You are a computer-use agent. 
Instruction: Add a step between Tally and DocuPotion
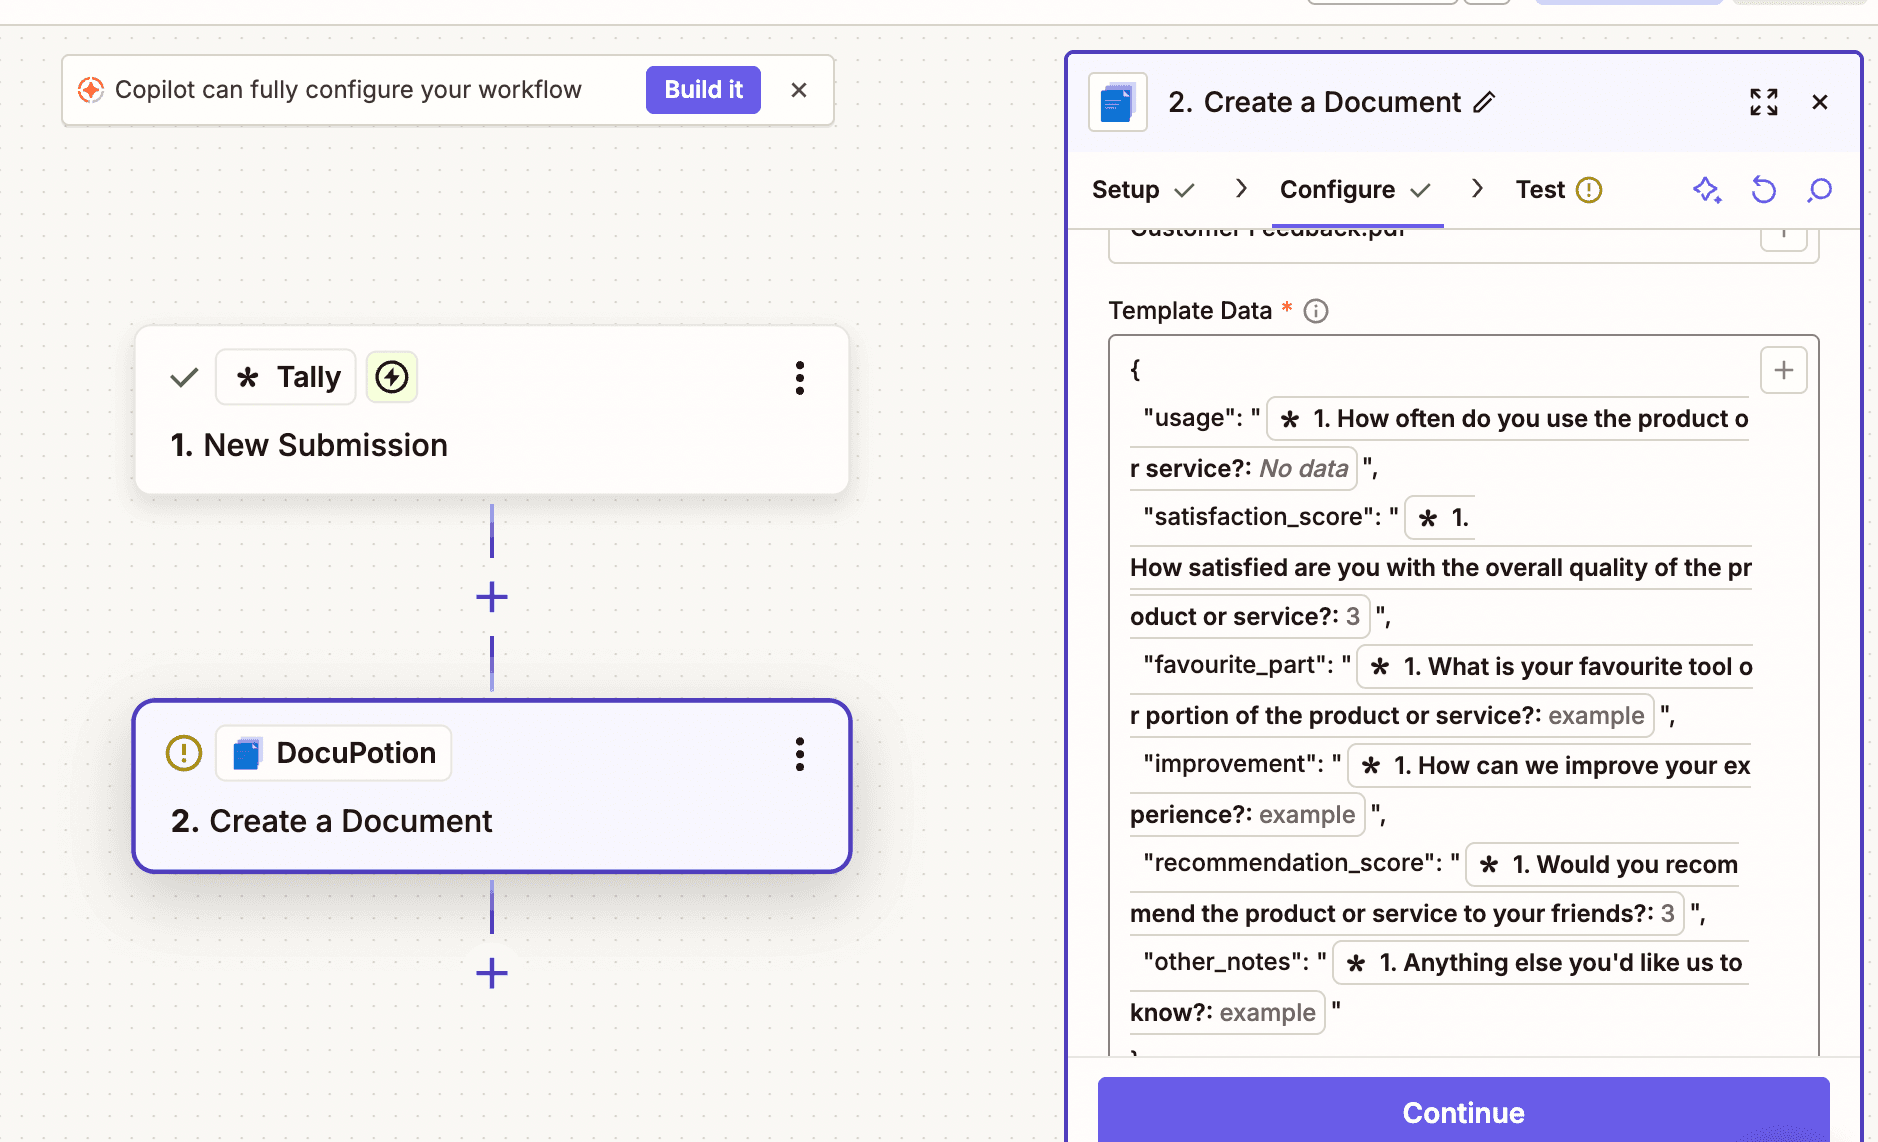click(x=492, y=597)
